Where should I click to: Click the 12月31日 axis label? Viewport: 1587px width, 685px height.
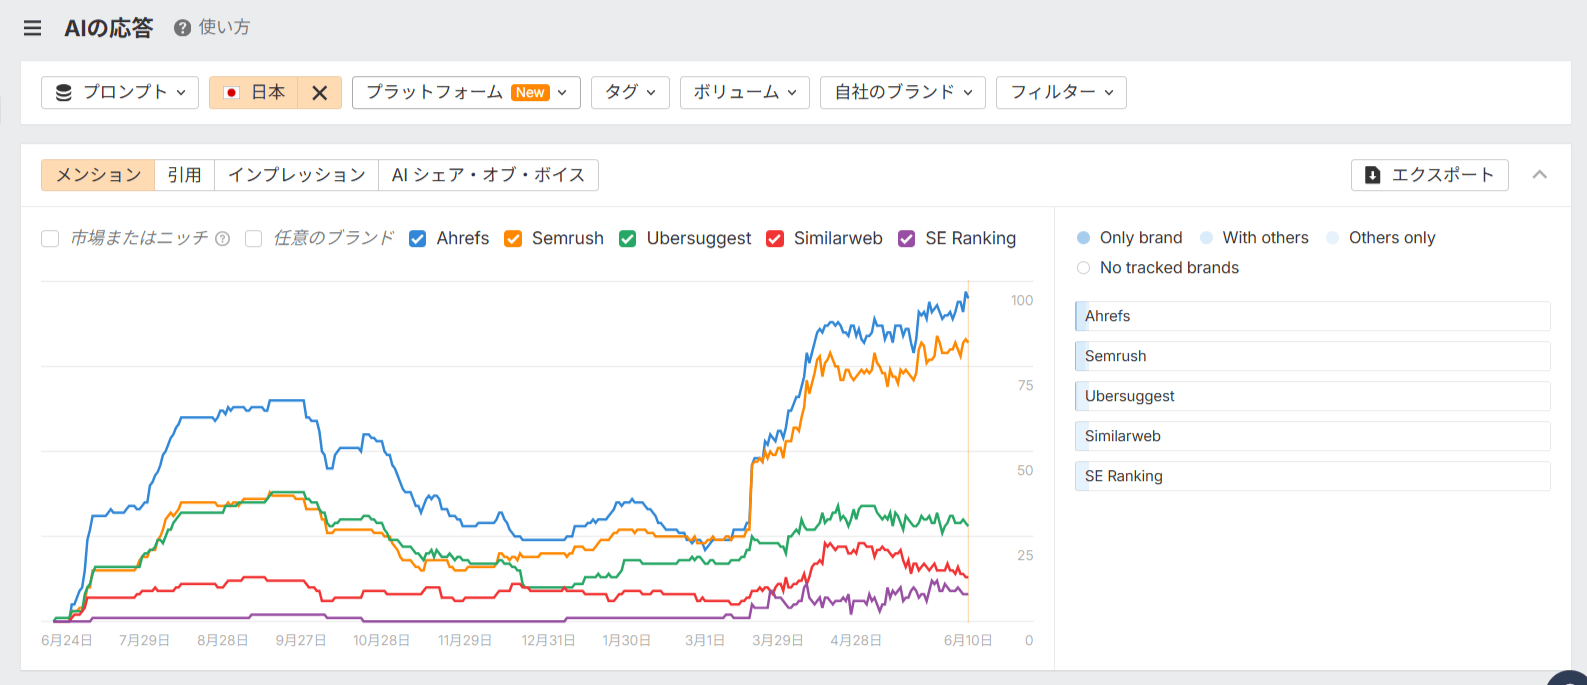pyautogui.click(x=548, y=640)
